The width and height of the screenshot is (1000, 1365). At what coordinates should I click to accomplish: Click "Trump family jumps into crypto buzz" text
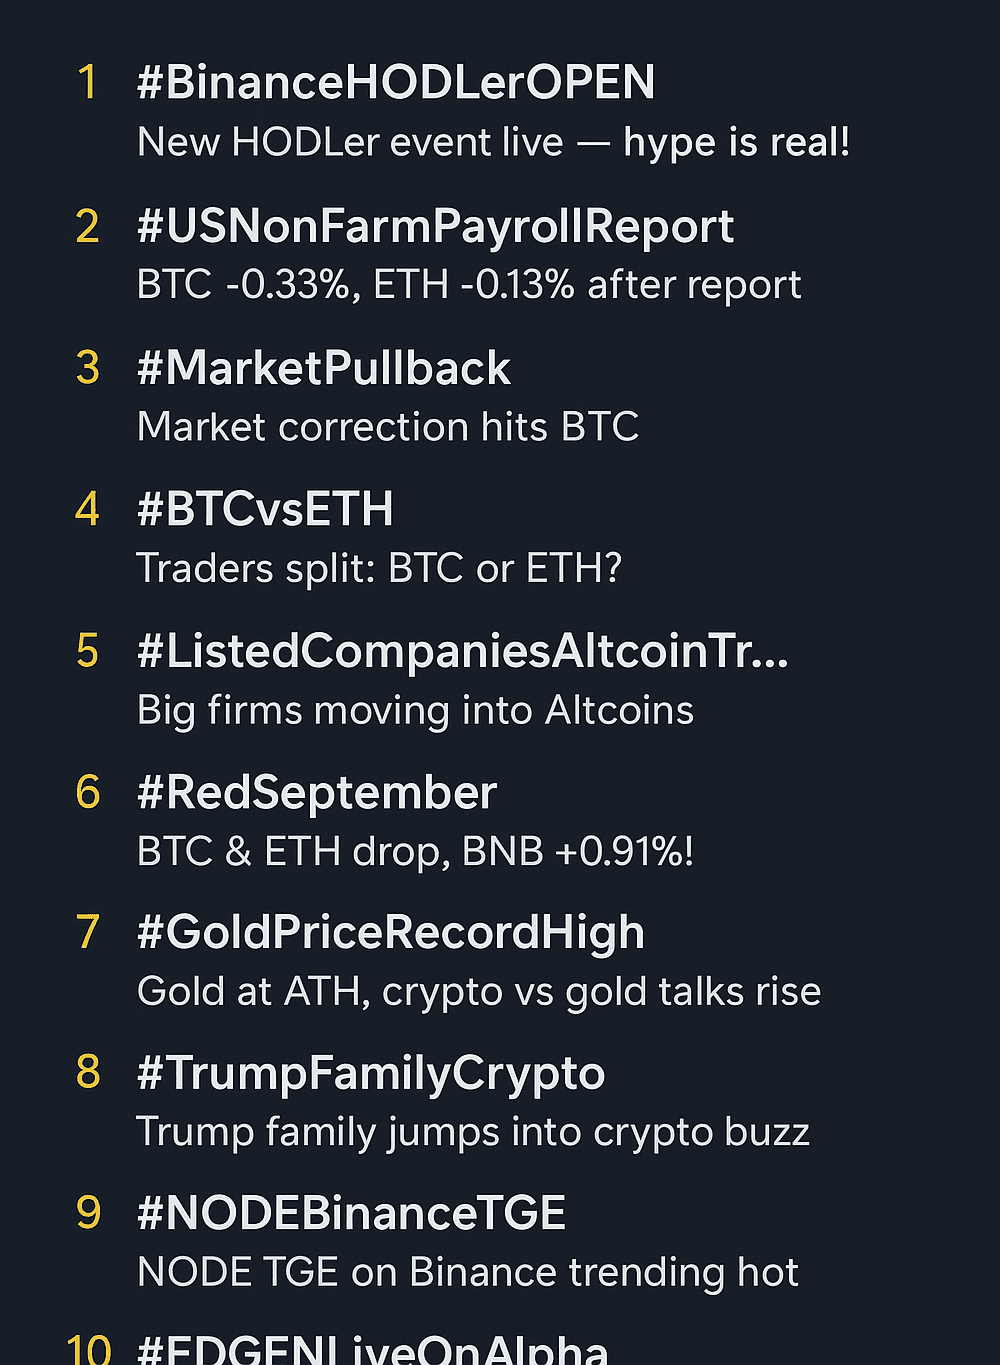click(x=472, y=1132)
